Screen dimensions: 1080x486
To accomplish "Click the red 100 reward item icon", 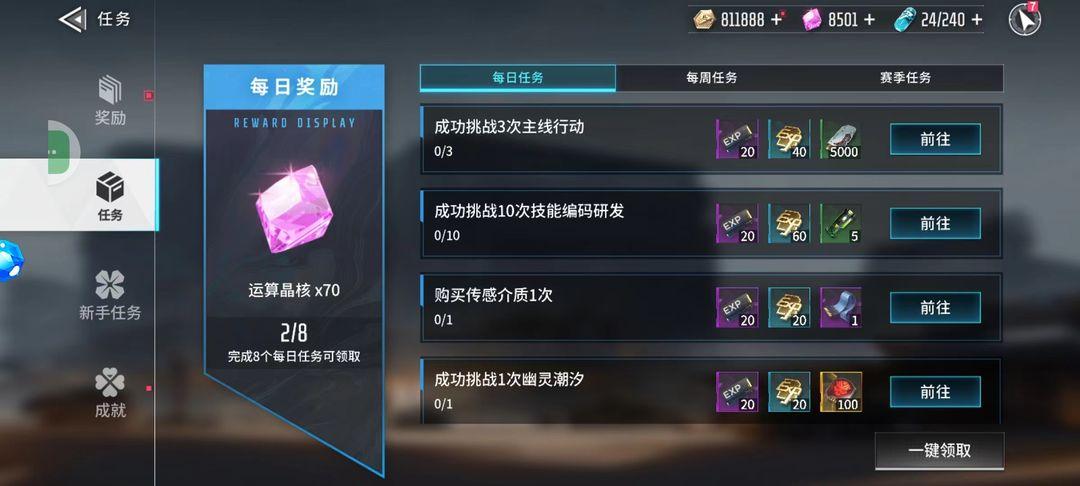I will tap(841, 392).
